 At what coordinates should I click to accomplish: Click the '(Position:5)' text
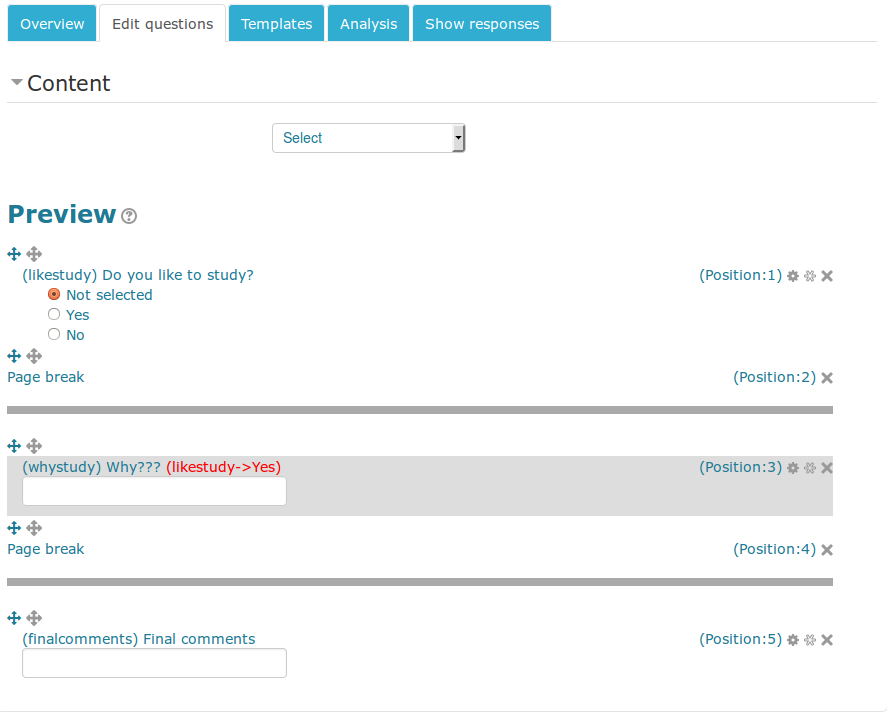tap(740, 639)
